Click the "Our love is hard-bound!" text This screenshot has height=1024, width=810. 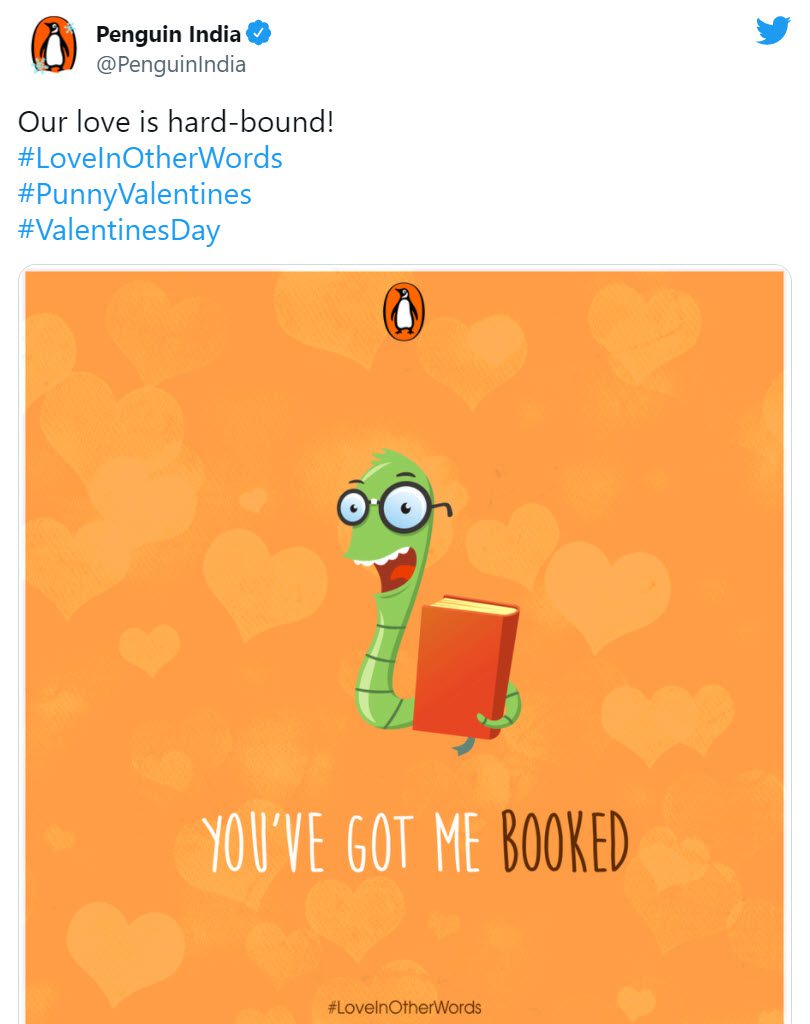pos(176,122)
